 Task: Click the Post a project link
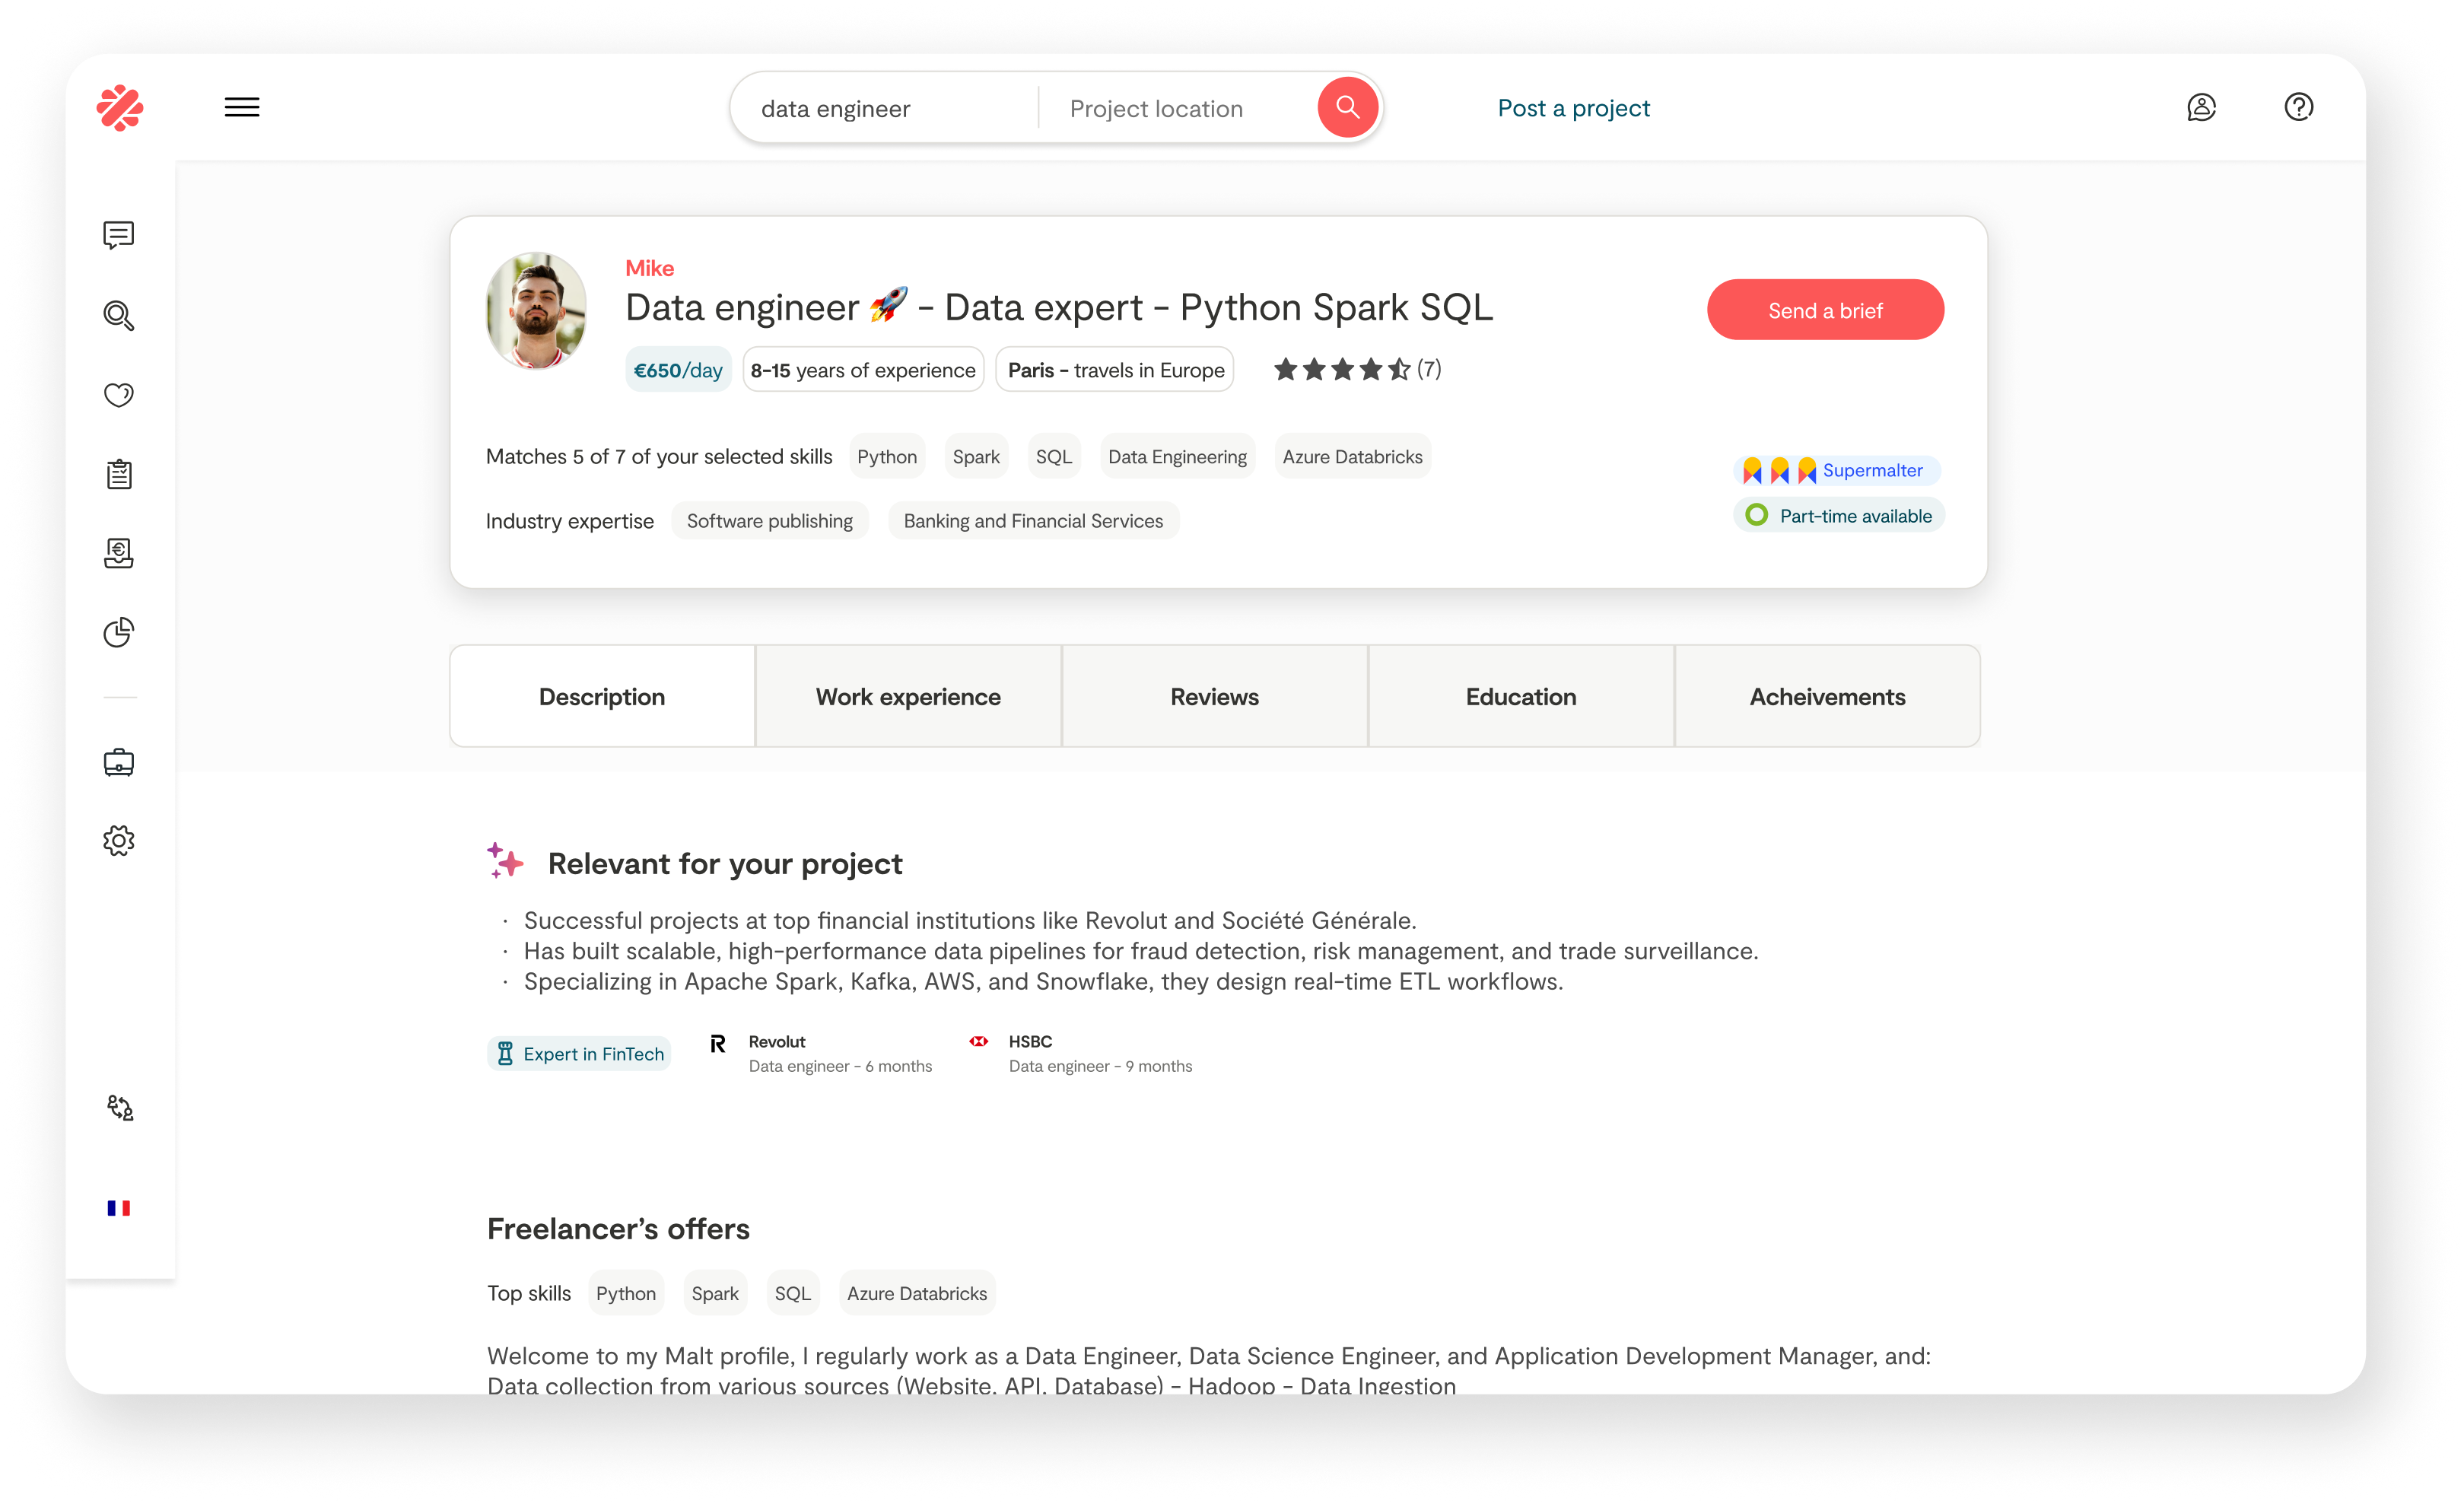pos(1573,108)
